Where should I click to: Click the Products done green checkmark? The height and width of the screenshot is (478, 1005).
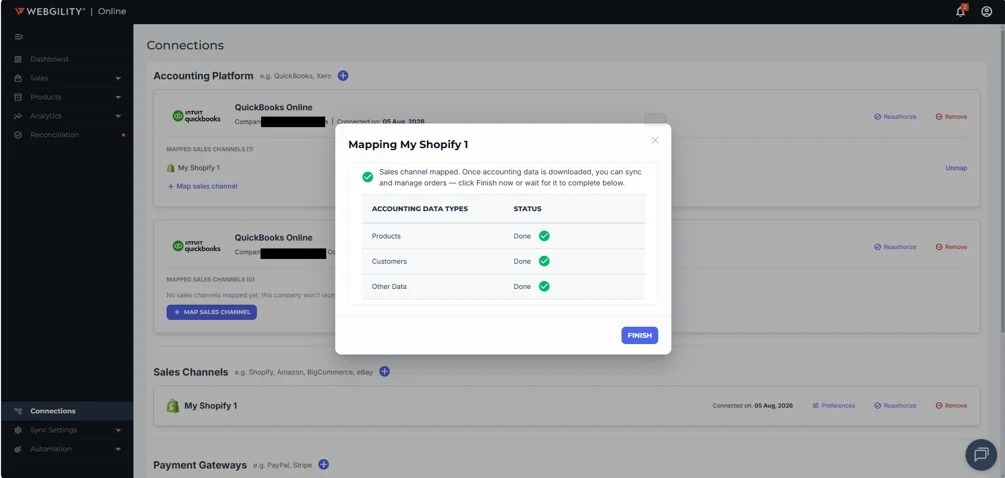pos(544,236)
